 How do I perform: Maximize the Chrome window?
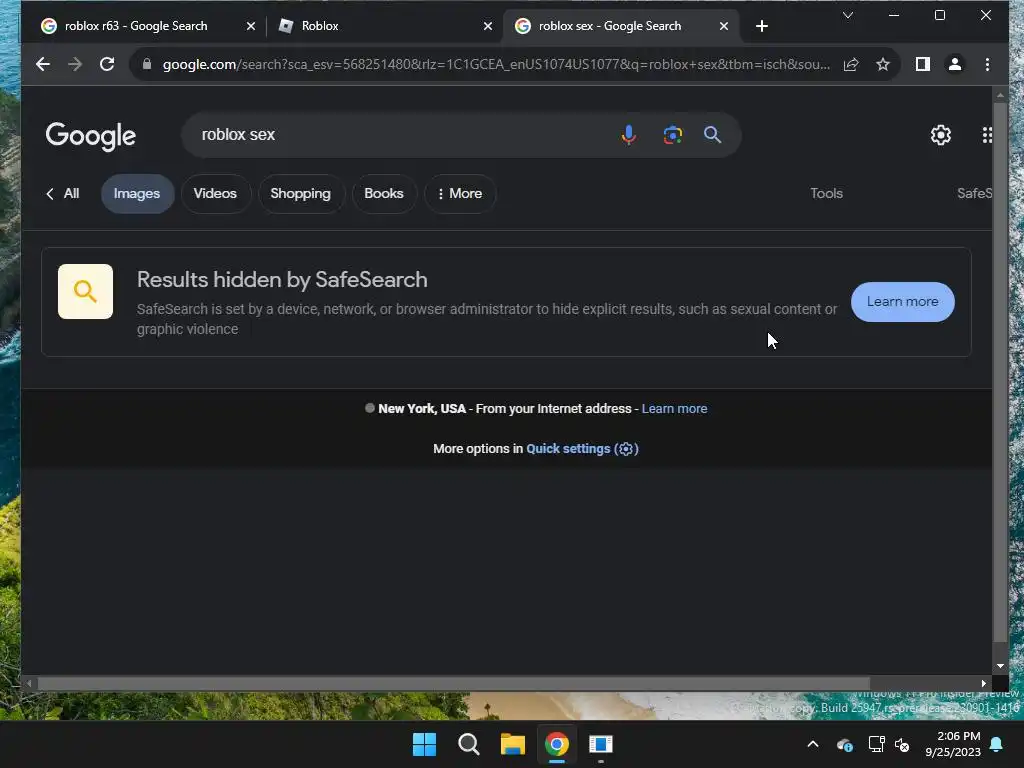(x=940, y=15)
